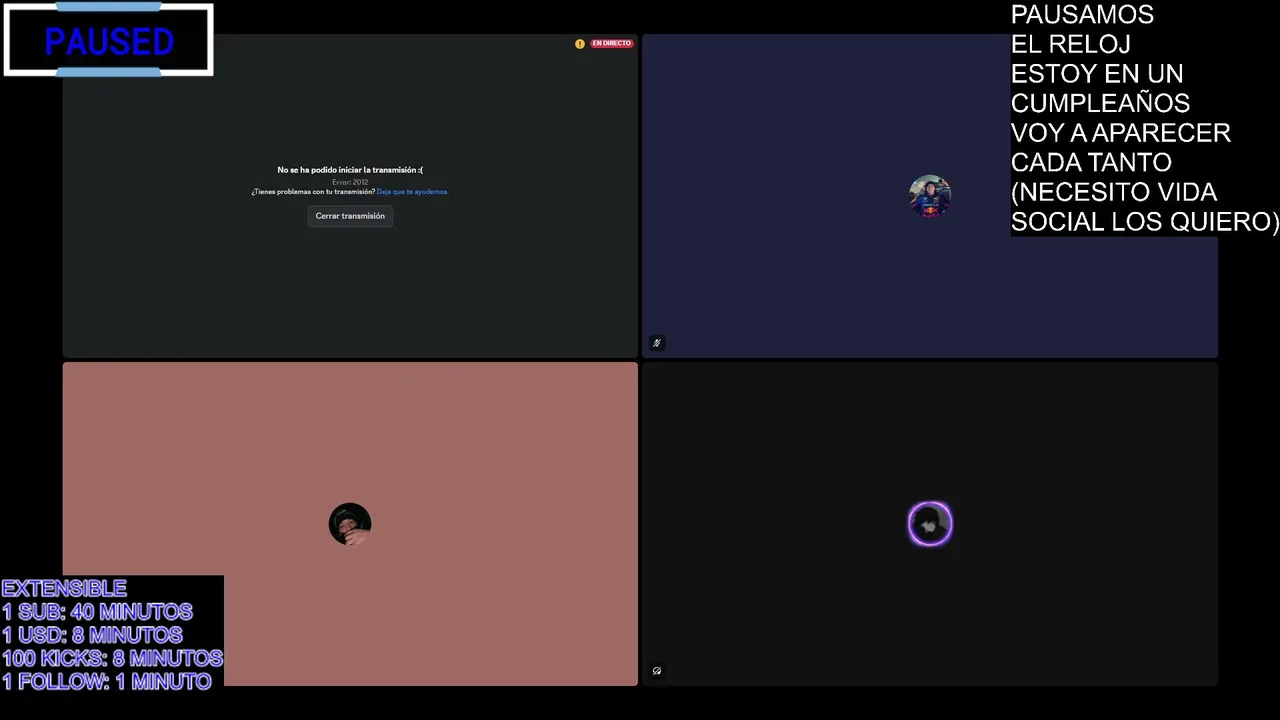Click the '1 SUB: 40 MINUTOS' line
The image size is (1280, 720).
click(97, 611)
